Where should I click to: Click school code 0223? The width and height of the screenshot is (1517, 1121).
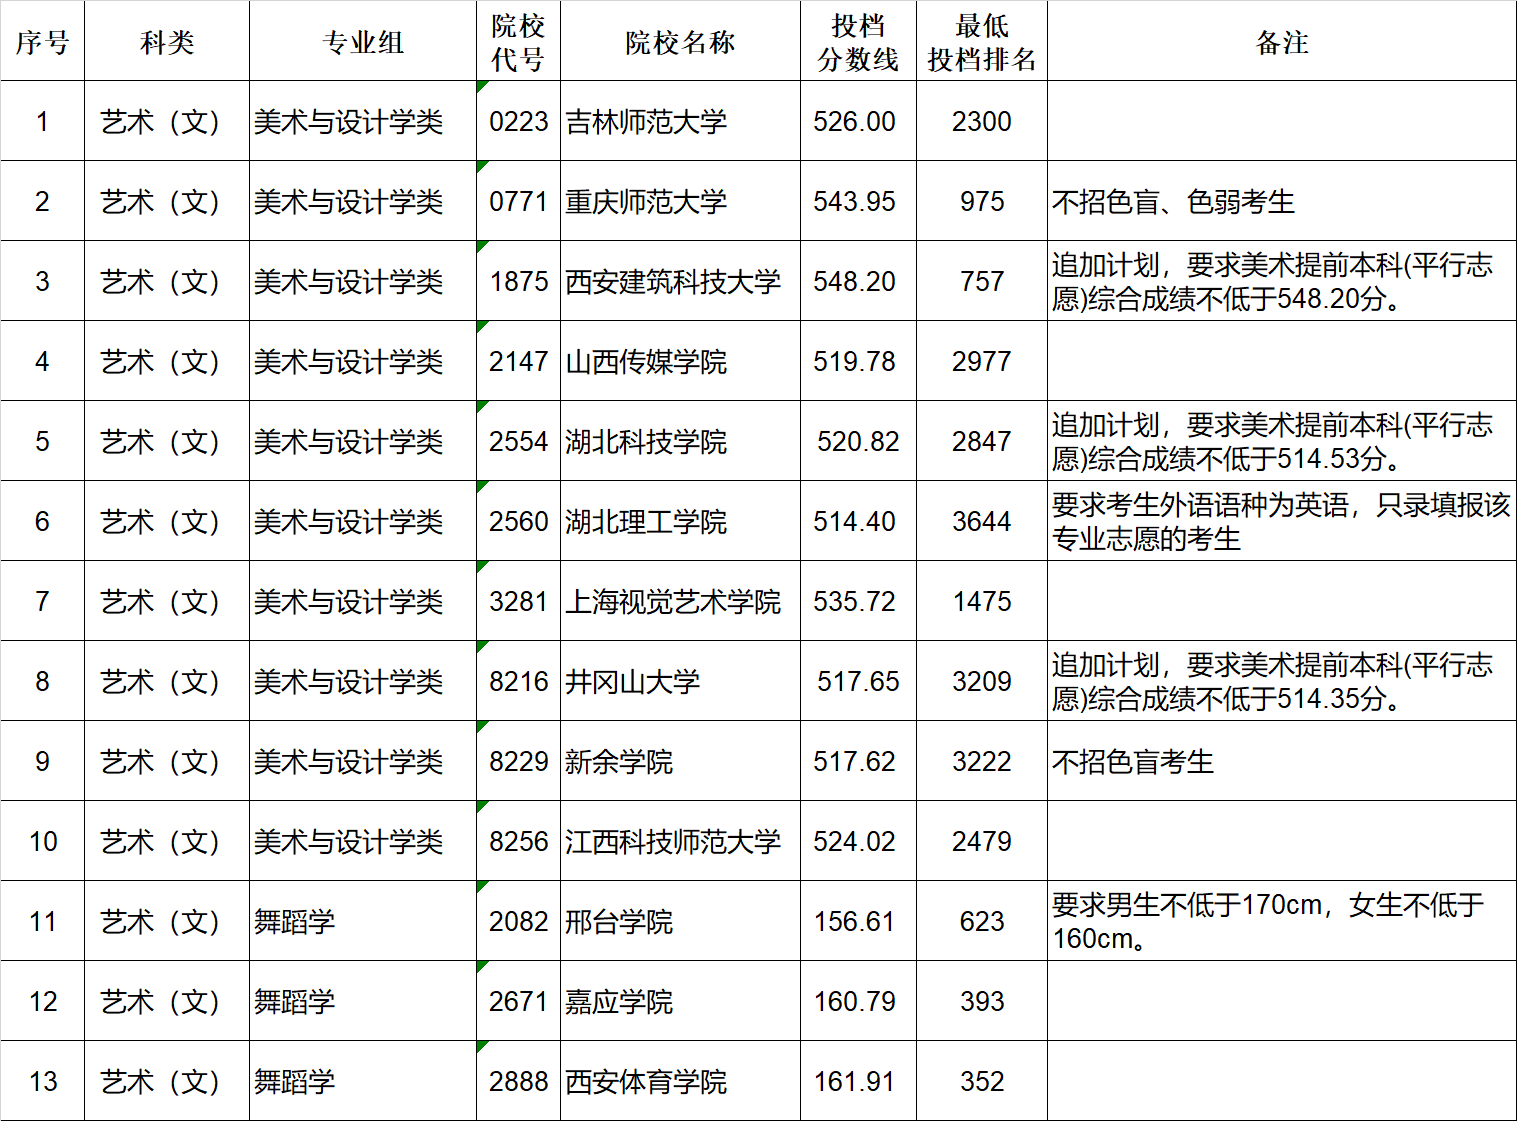point(518,121)
